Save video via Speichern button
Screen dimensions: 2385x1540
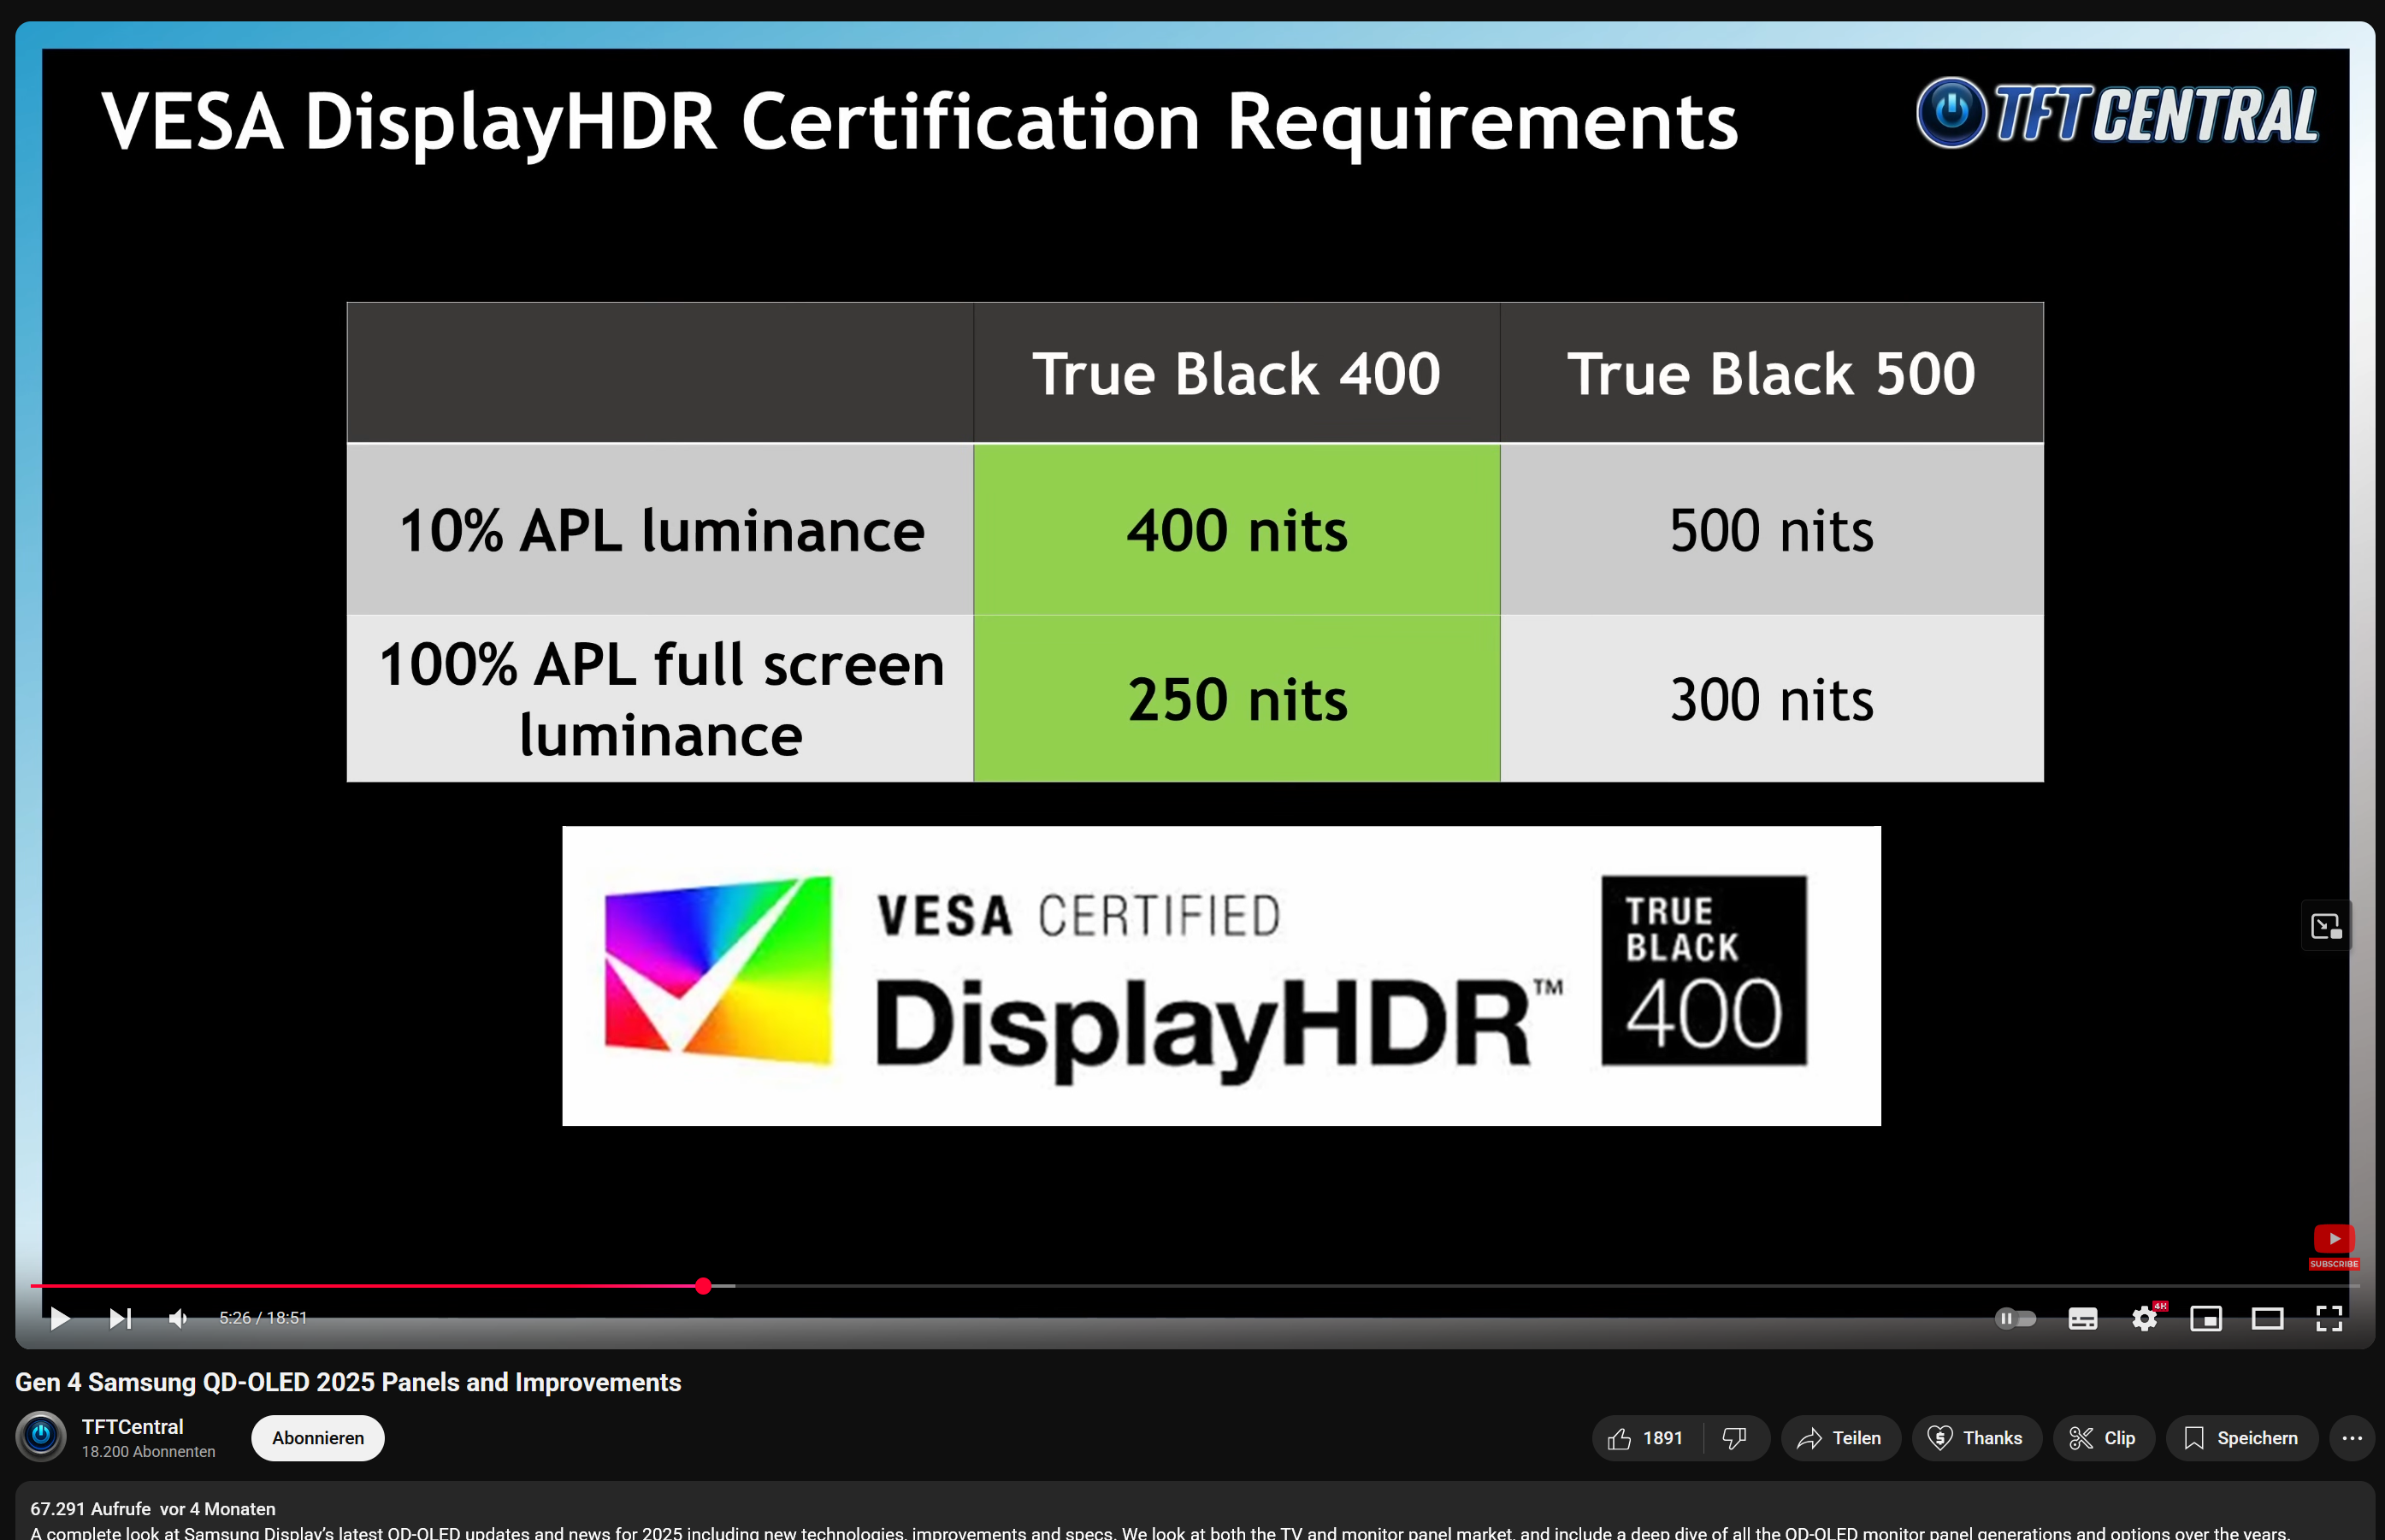click(2241, 1438)
